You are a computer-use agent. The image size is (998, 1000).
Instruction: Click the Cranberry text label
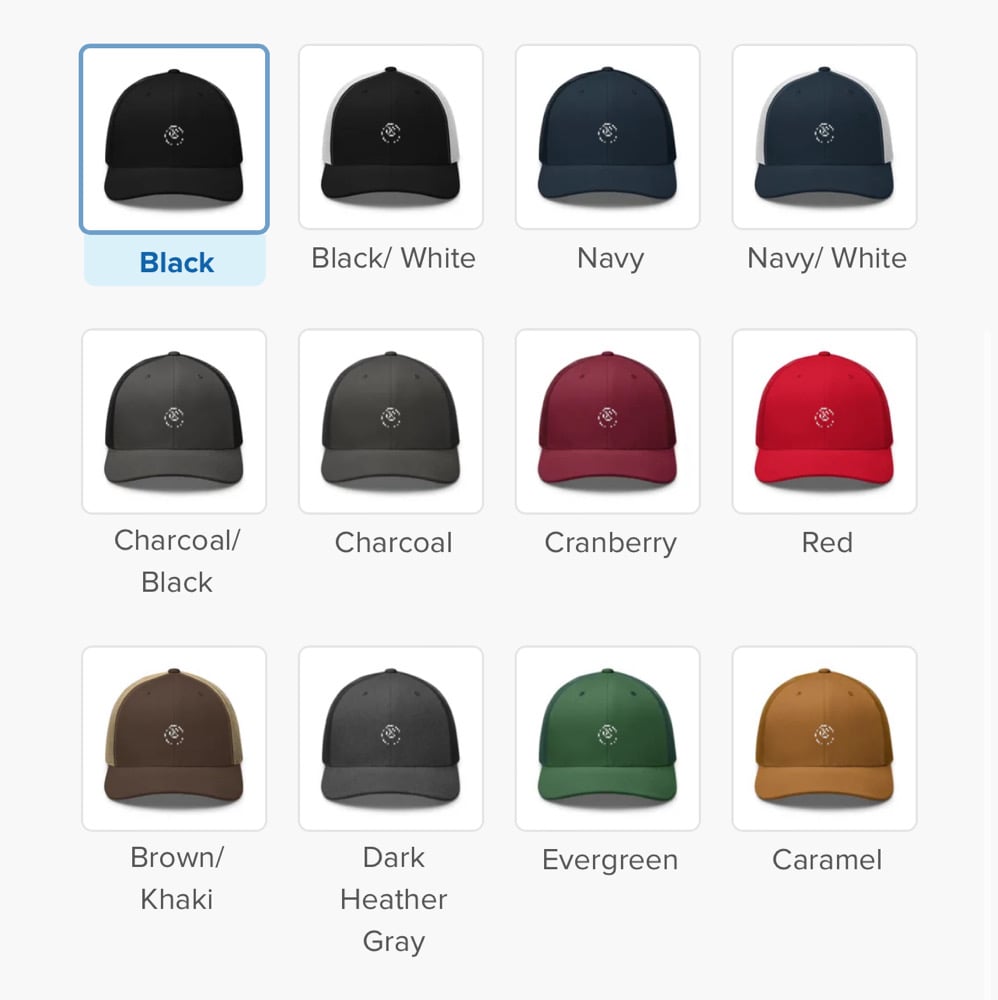tap(610, 543)
